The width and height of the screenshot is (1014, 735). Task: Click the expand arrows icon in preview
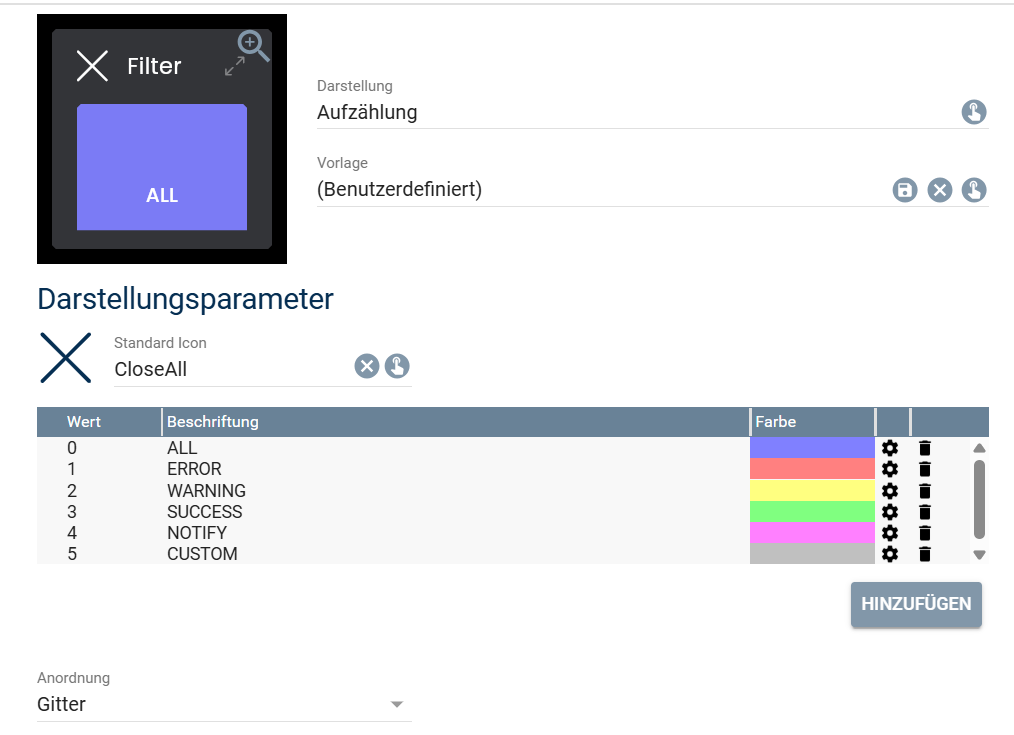pyautogui.click(x=235, y=67)
